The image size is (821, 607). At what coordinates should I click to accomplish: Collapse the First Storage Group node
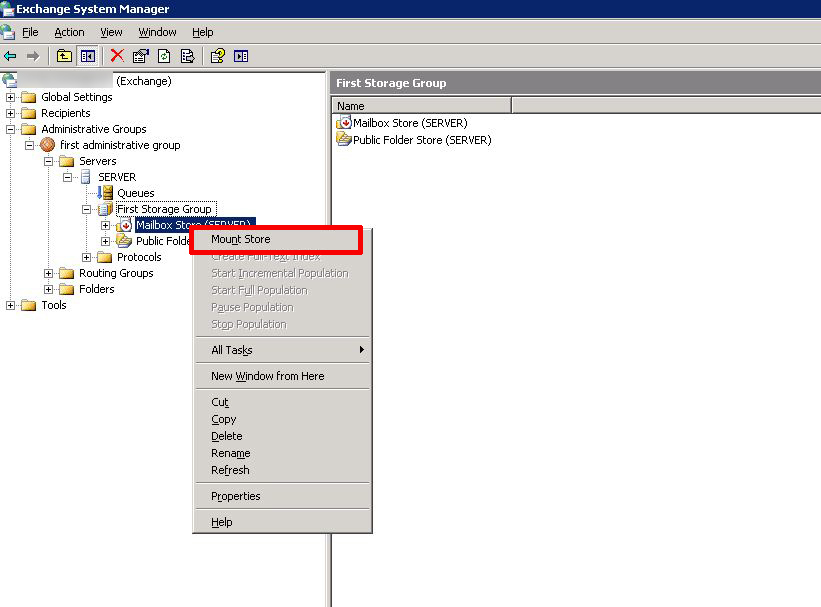pyautogui.click(x=86, y=209)
